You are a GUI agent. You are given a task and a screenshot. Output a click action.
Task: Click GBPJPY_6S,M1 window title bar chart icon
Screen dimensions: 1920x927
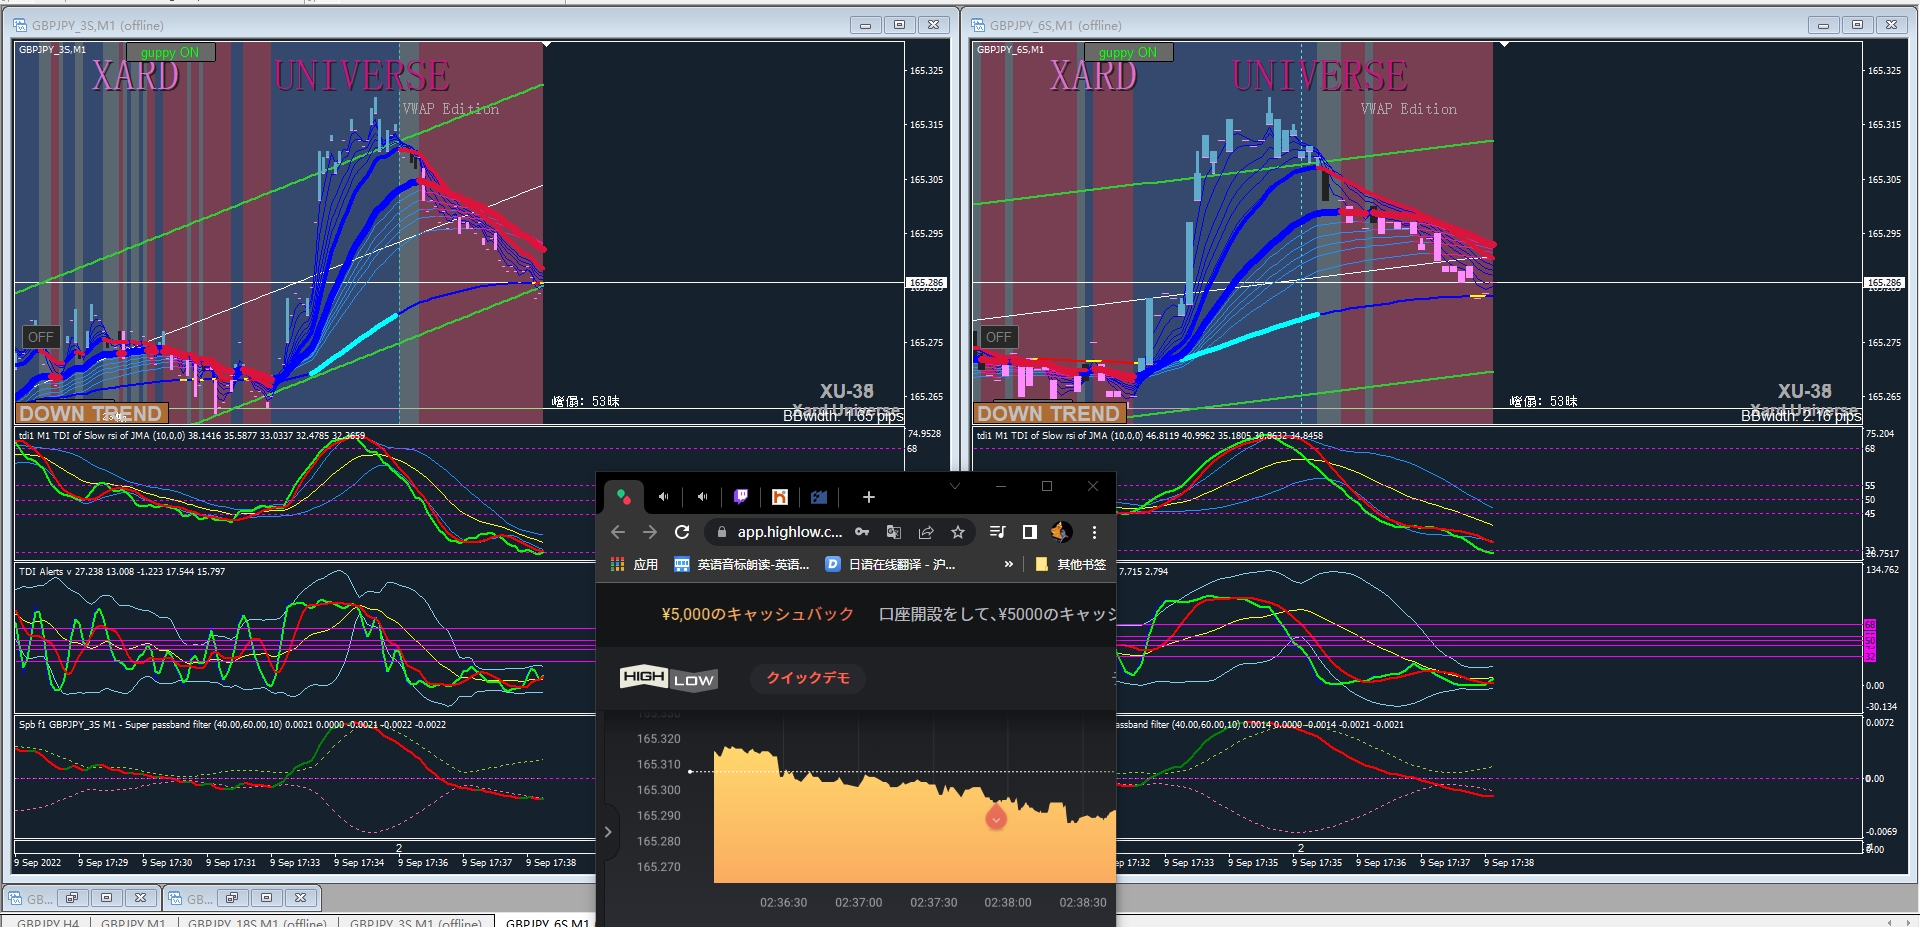tap(978, 25)
